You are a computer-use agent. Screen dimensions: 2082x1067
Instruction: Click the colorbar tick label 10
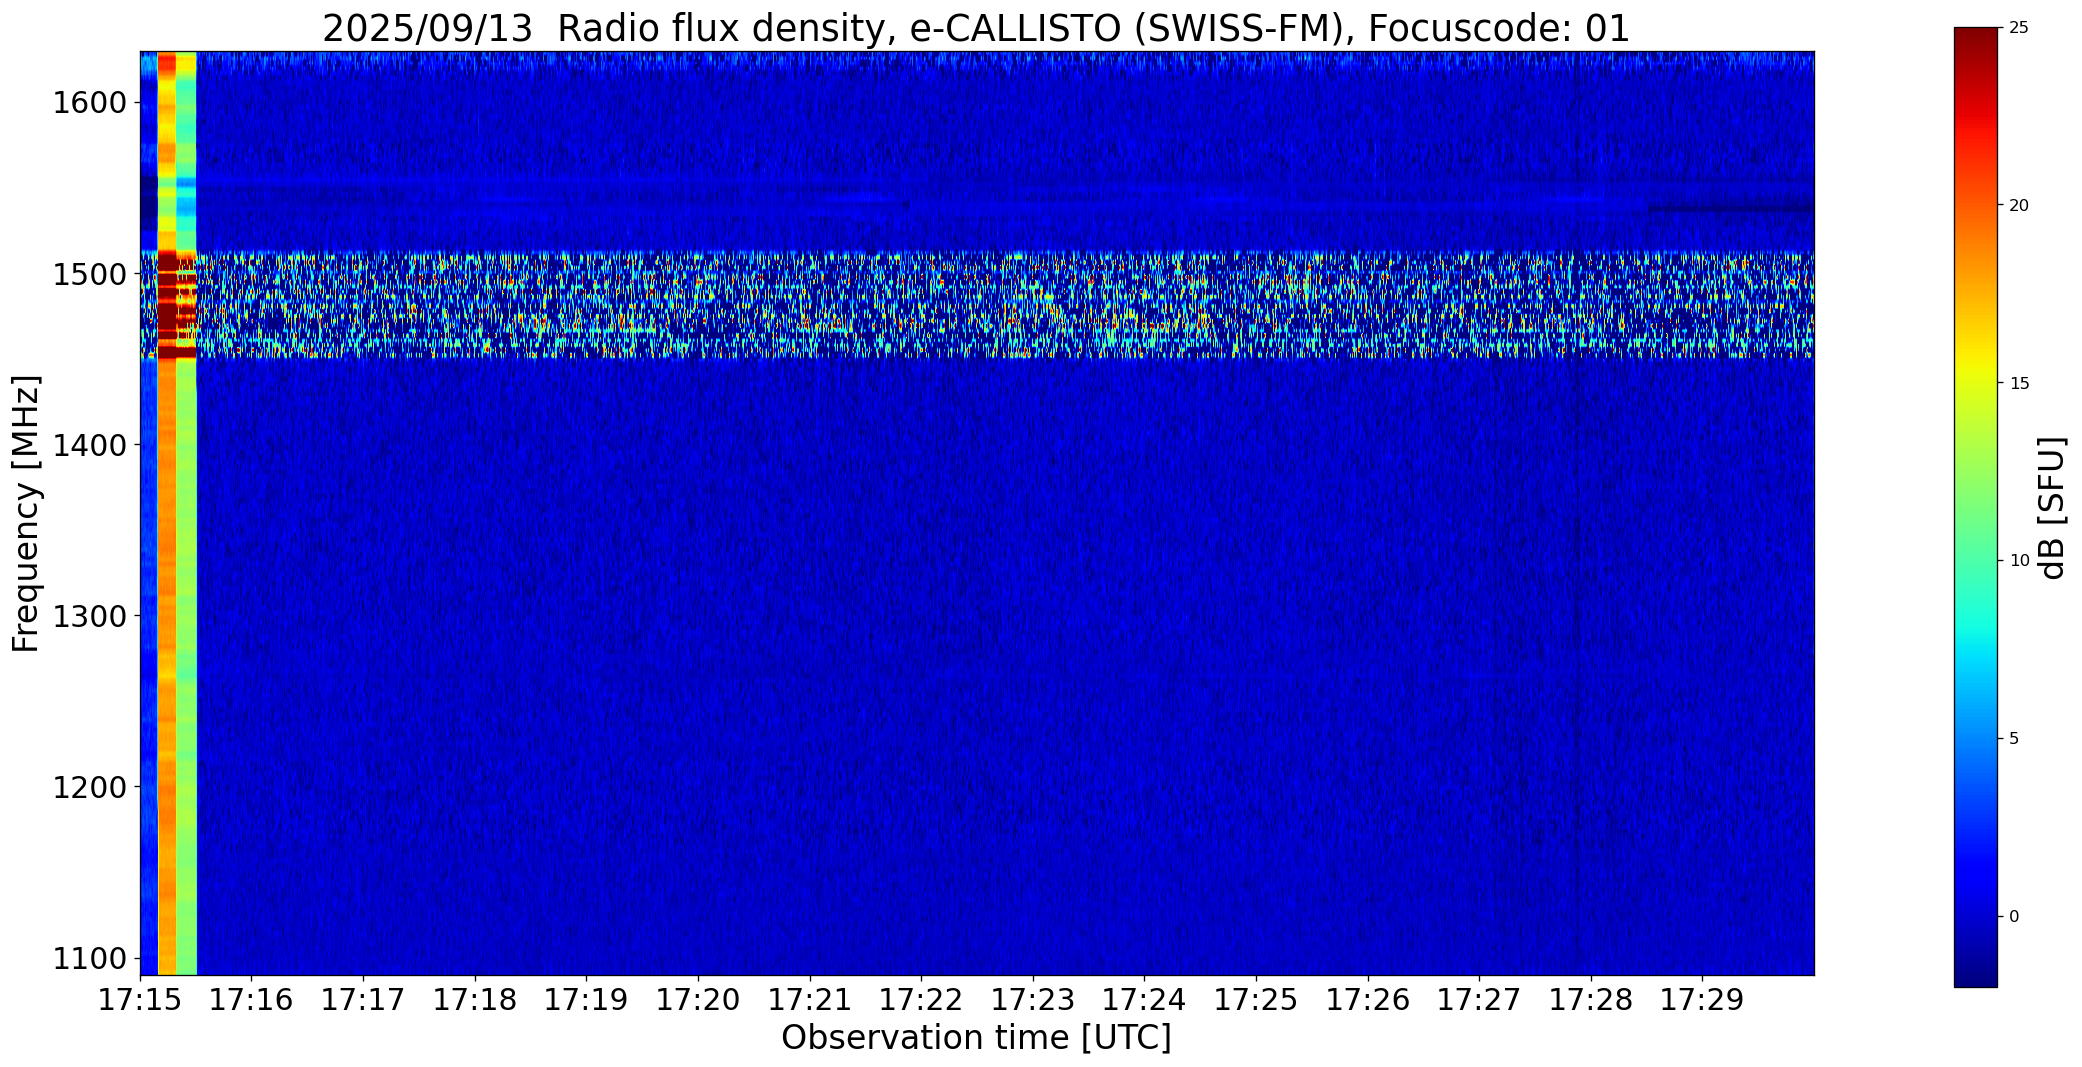2019,560
